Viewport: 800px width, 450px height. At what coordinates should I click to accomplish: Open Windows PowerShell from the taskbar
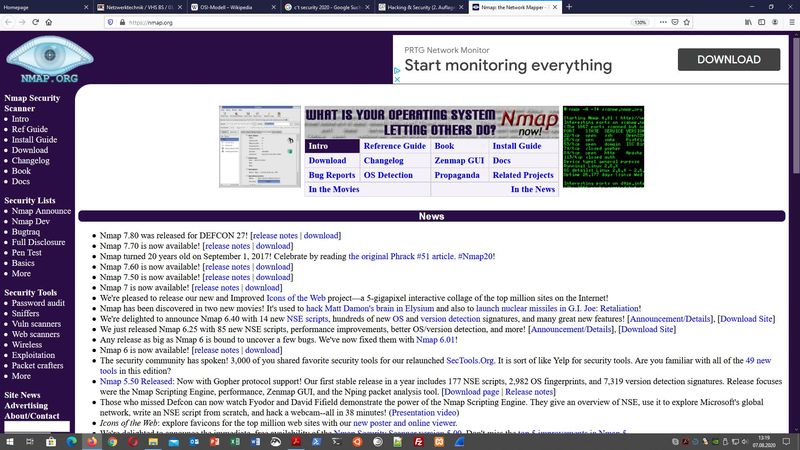pos(316,442)
